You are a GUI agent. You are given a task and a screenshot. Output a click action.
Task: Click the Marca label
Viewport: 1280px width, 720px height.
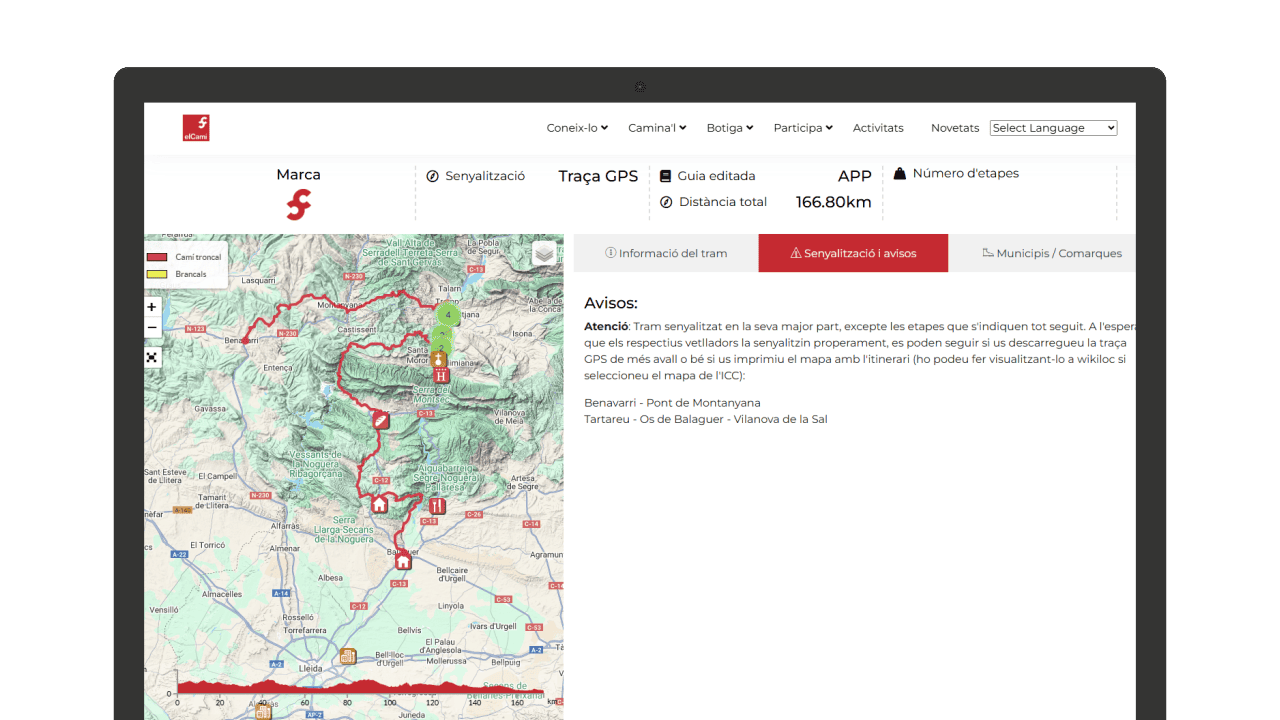(298, 175)
